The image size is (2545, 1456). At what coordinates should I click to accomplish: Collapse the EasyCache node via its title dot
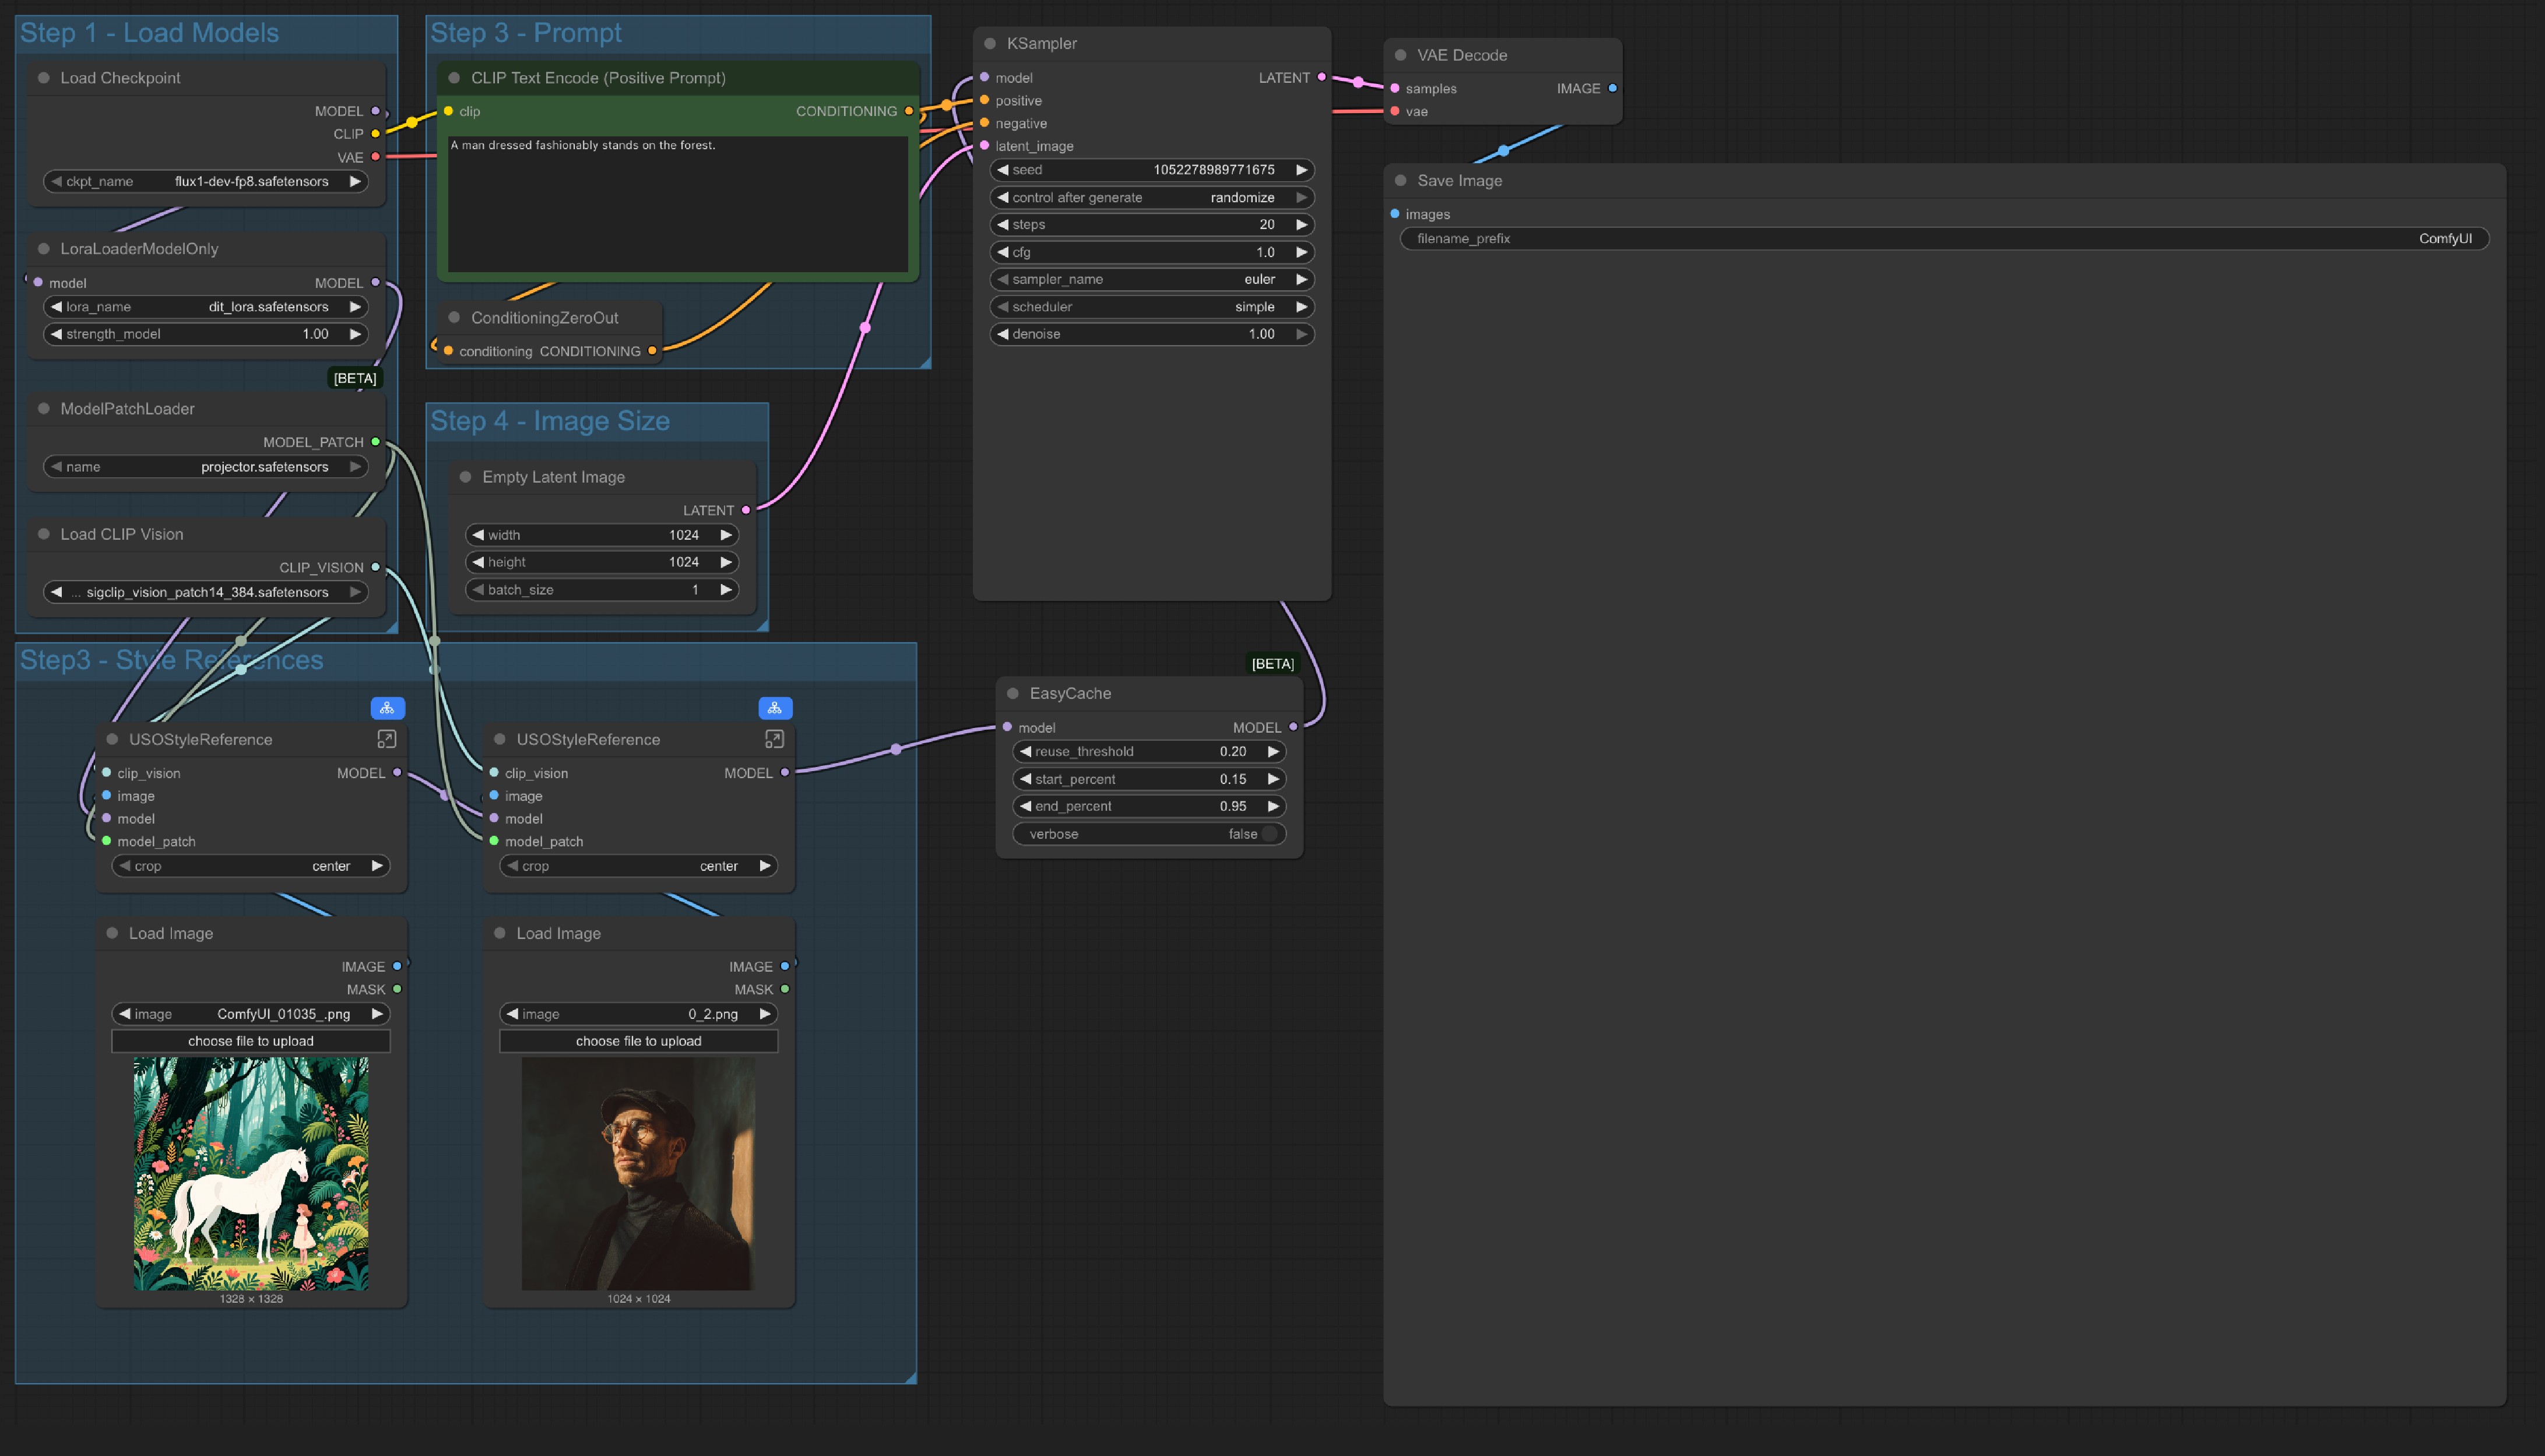(1013, 693)
